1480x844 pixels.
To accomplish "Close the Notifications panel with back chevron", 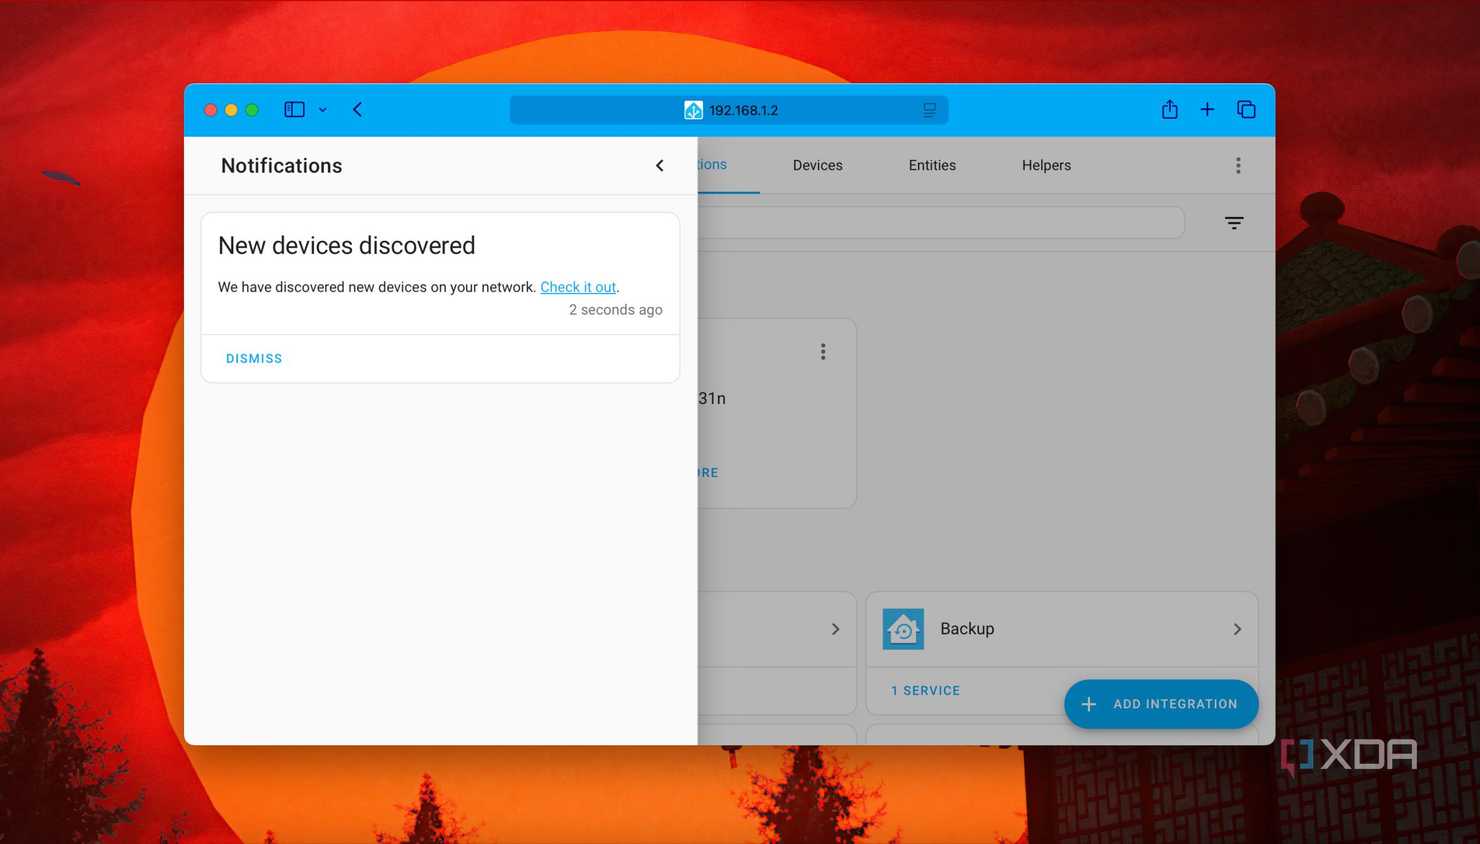I will click(x=660, y=166).
